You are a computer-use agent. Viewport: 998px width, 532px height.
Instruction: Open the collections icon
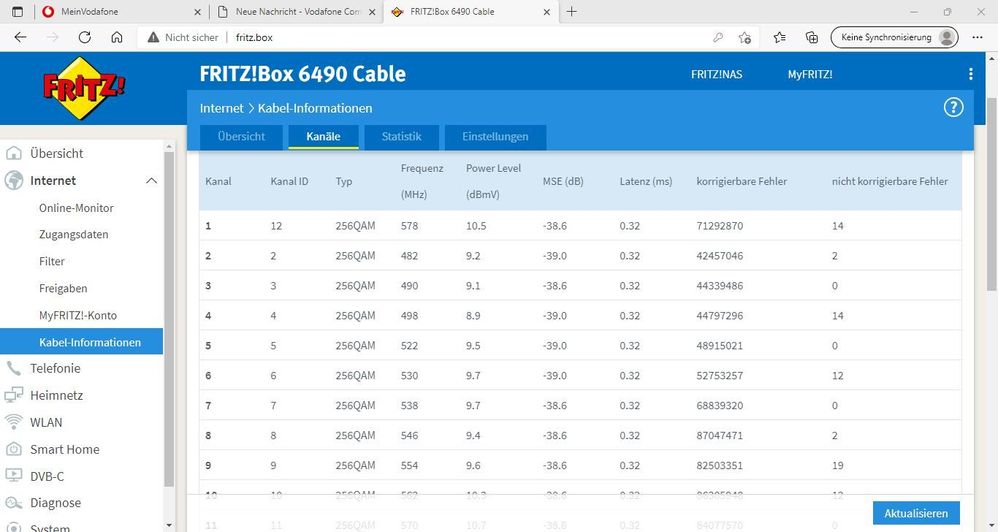tap(812, 38)
